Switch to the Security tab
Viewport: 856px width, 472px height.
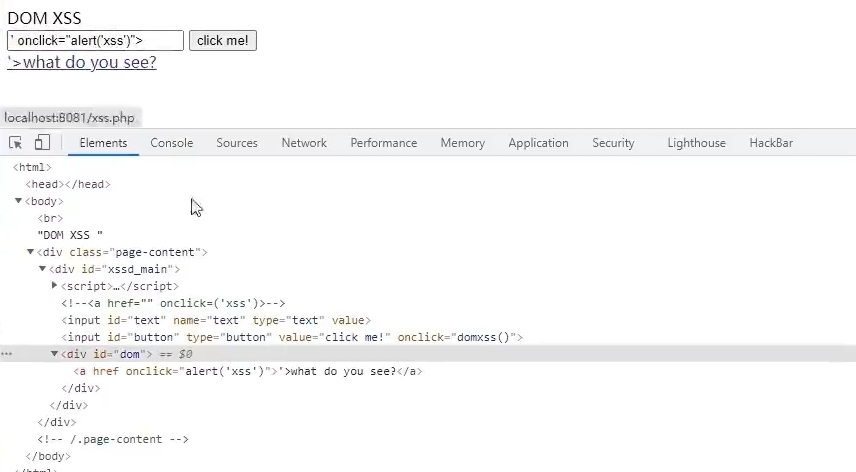[613, 143]
